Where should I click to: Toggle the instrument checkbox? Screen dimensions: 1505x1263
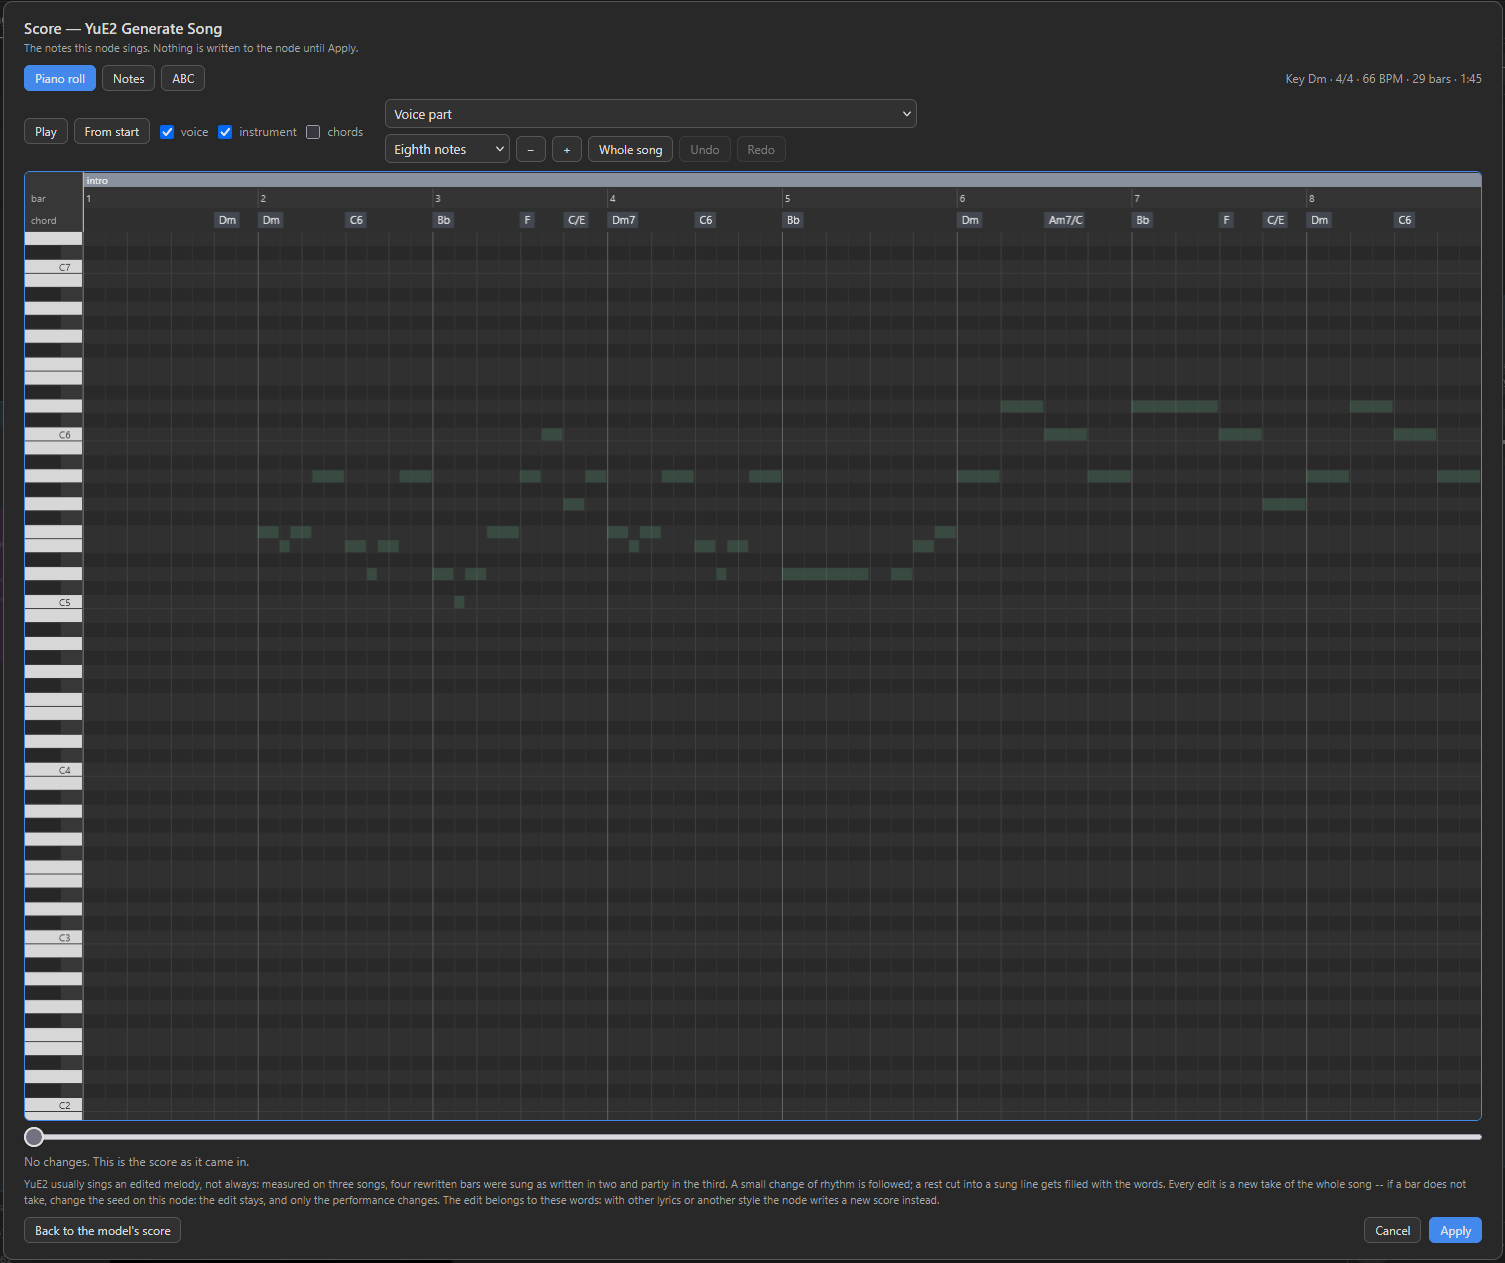click(x=225, y=132)
